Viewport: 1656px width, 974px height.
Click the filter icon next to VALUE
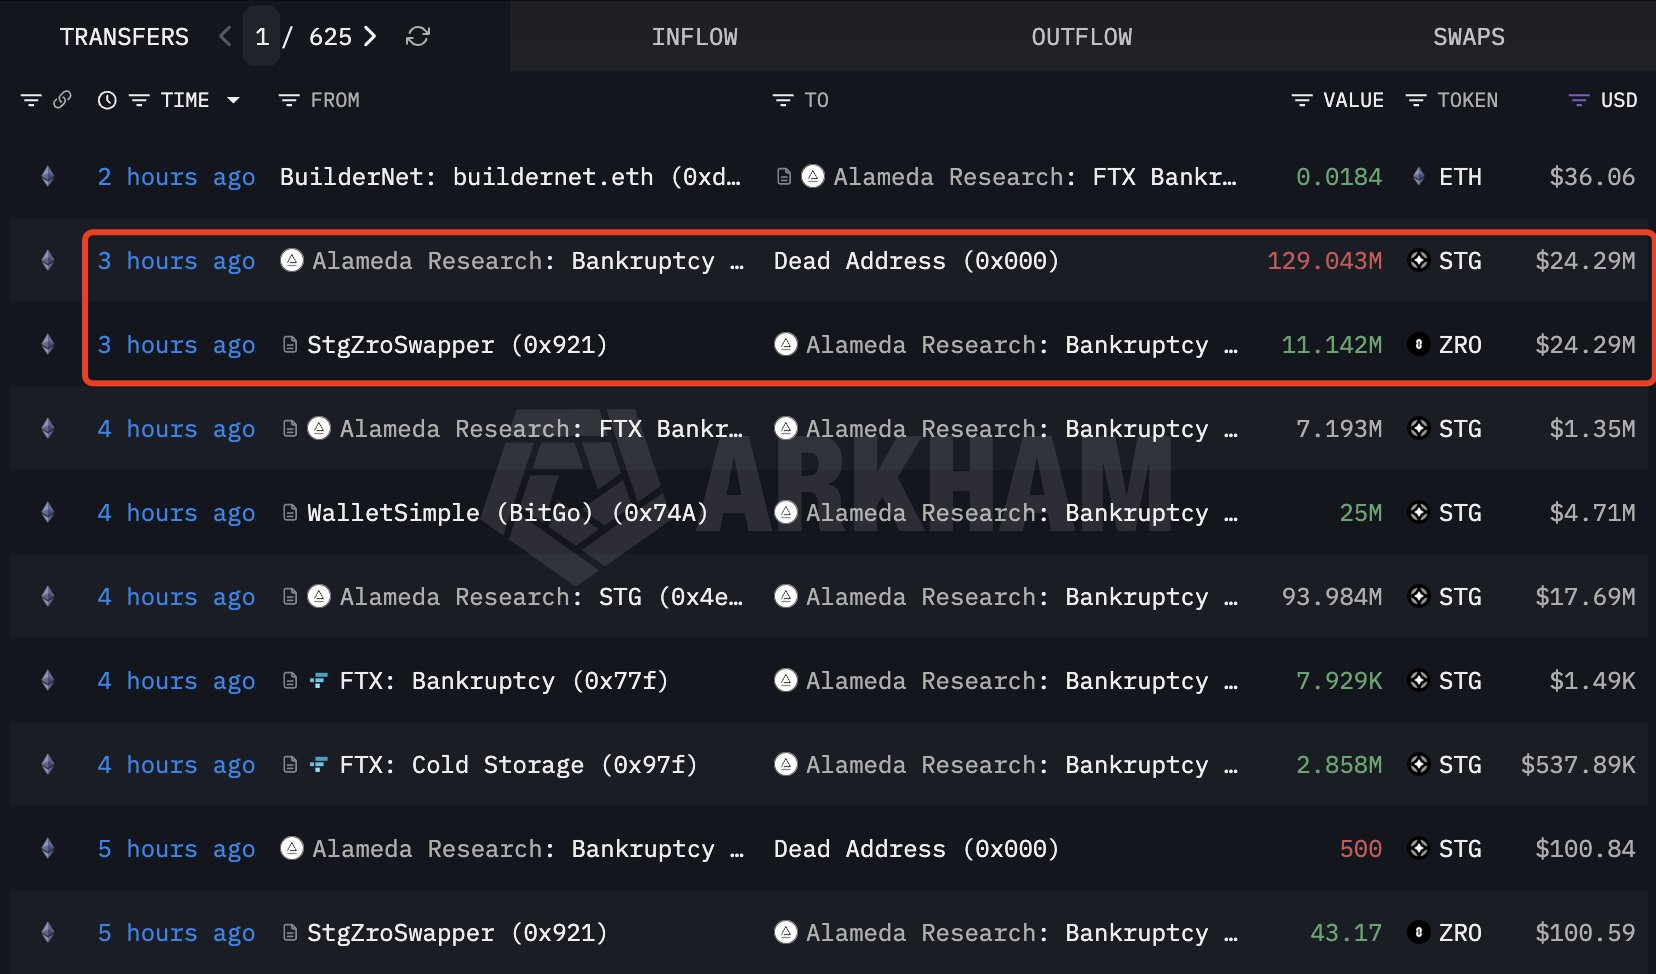click(x=1301, y=100)
